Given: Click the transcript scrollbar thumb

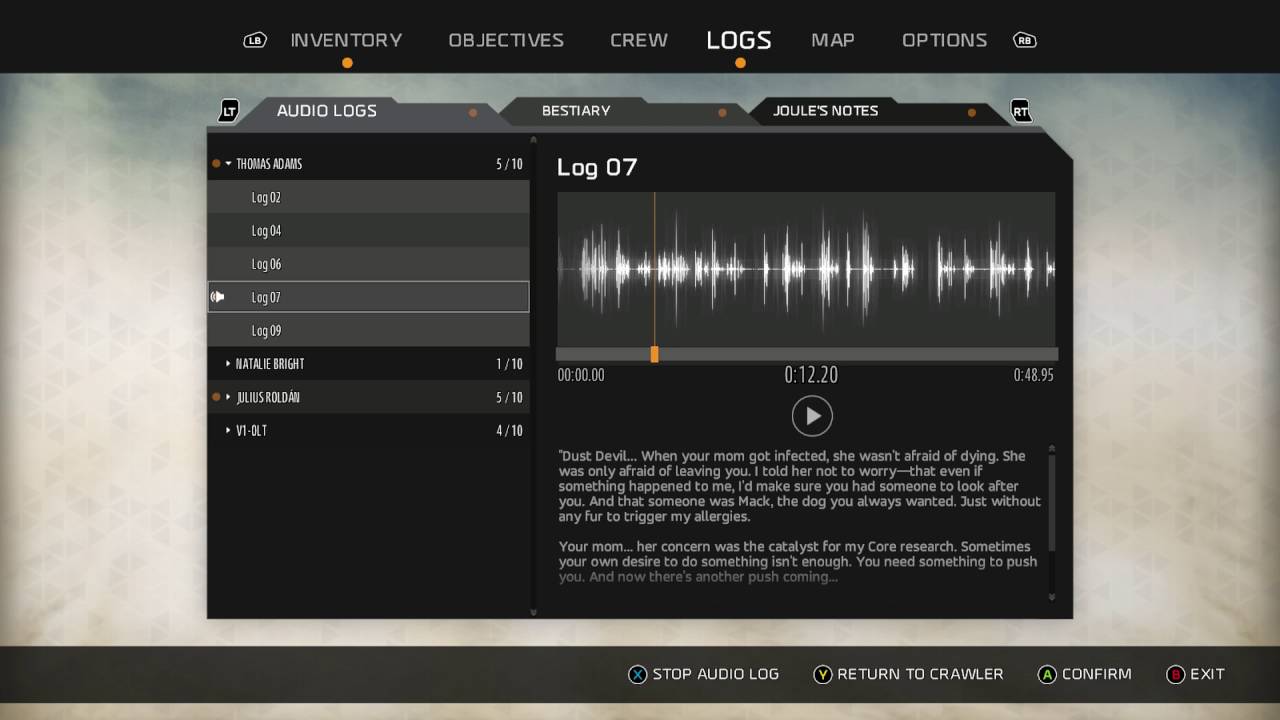Looking at the screenshot, I should point(1052,502).
